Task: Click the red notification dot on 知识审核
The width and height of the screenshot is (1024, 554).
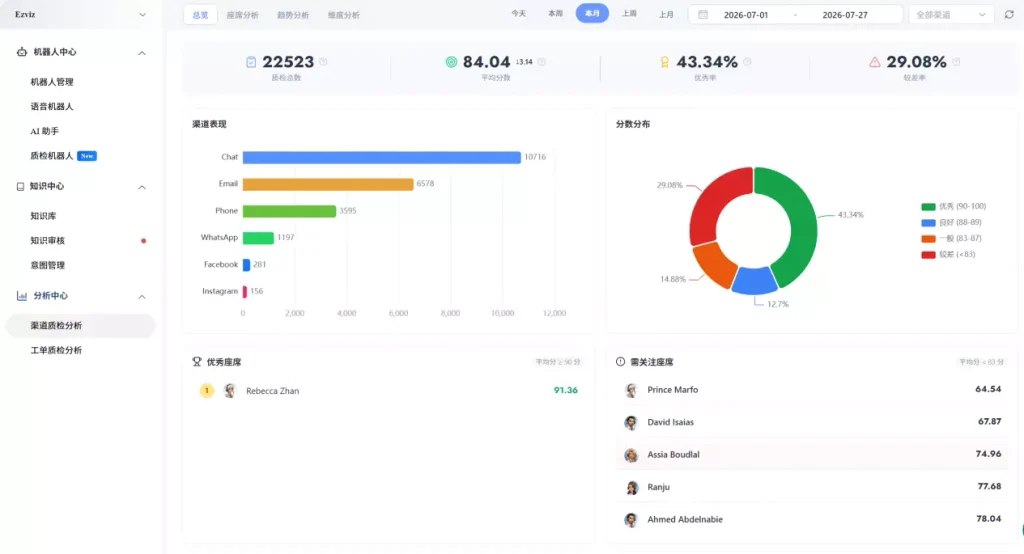Action: tap(144, 240)
